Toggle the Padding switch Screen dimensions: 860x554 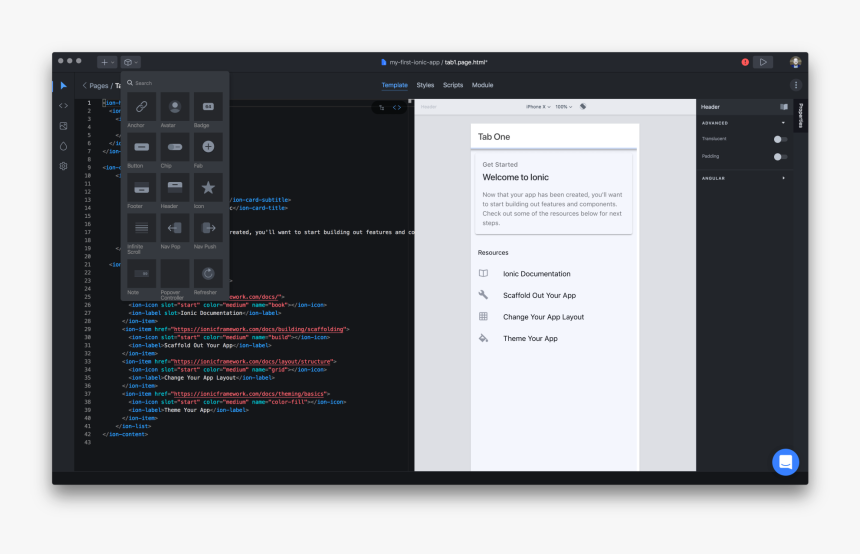point(780,157)
